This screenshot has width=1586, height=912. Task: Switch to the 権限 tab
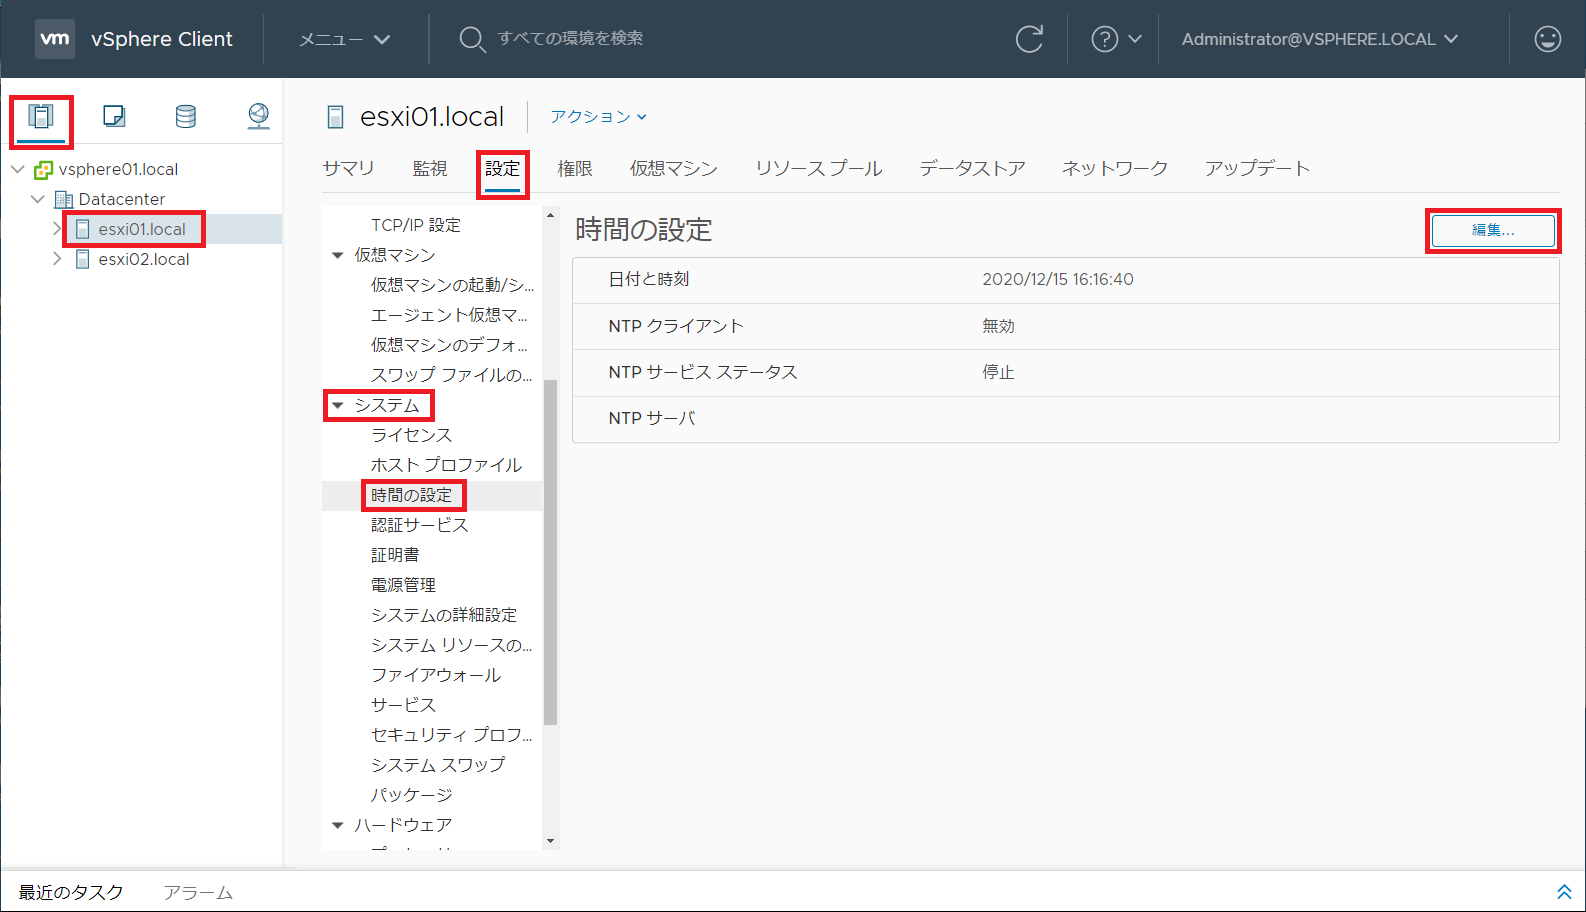tap(575, 169)
